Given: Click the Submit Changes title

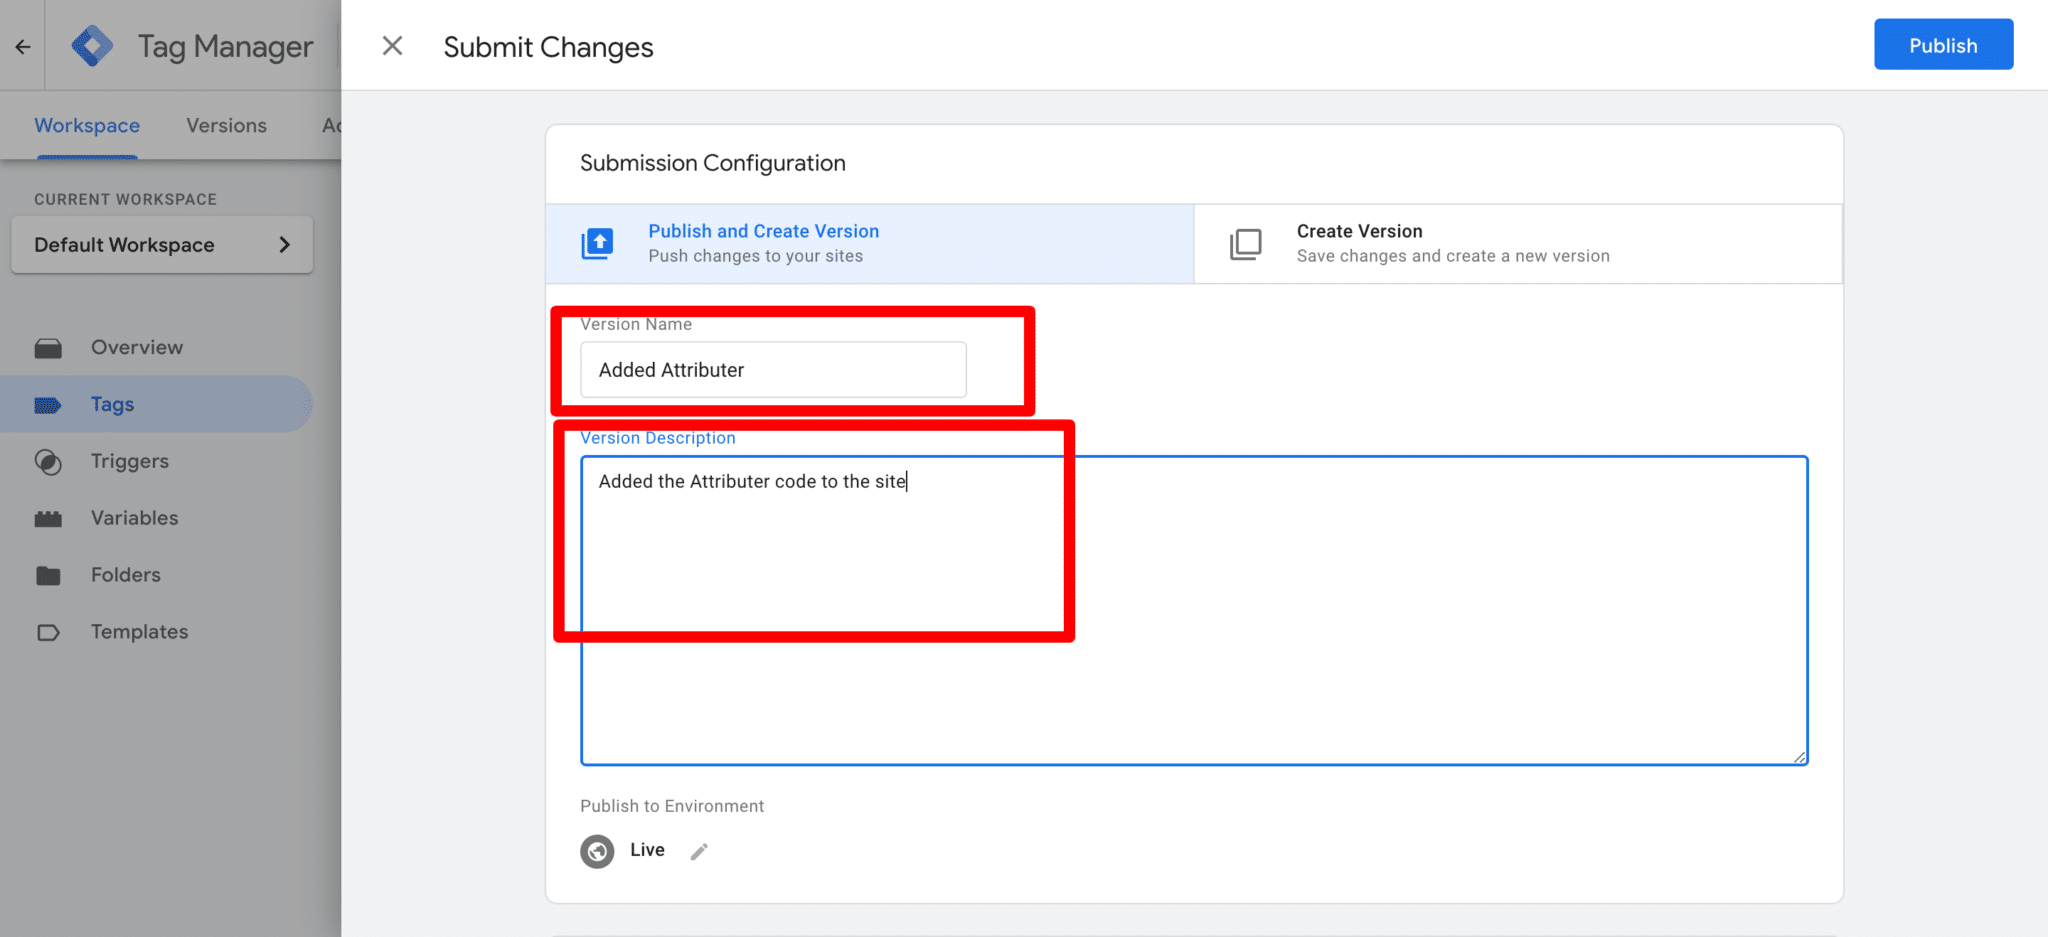Looking at the screenshot, I should click(548, 47).
